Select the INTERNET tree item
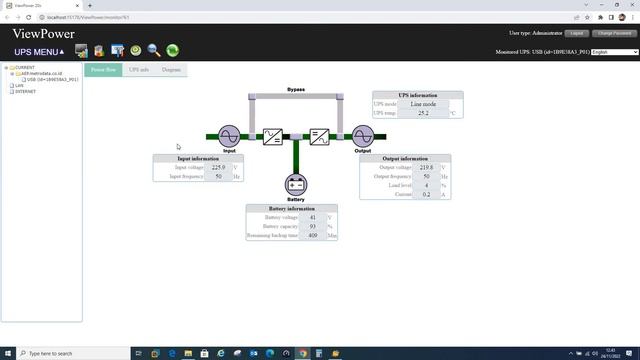640x360 pixels. [x=25, y=92]
